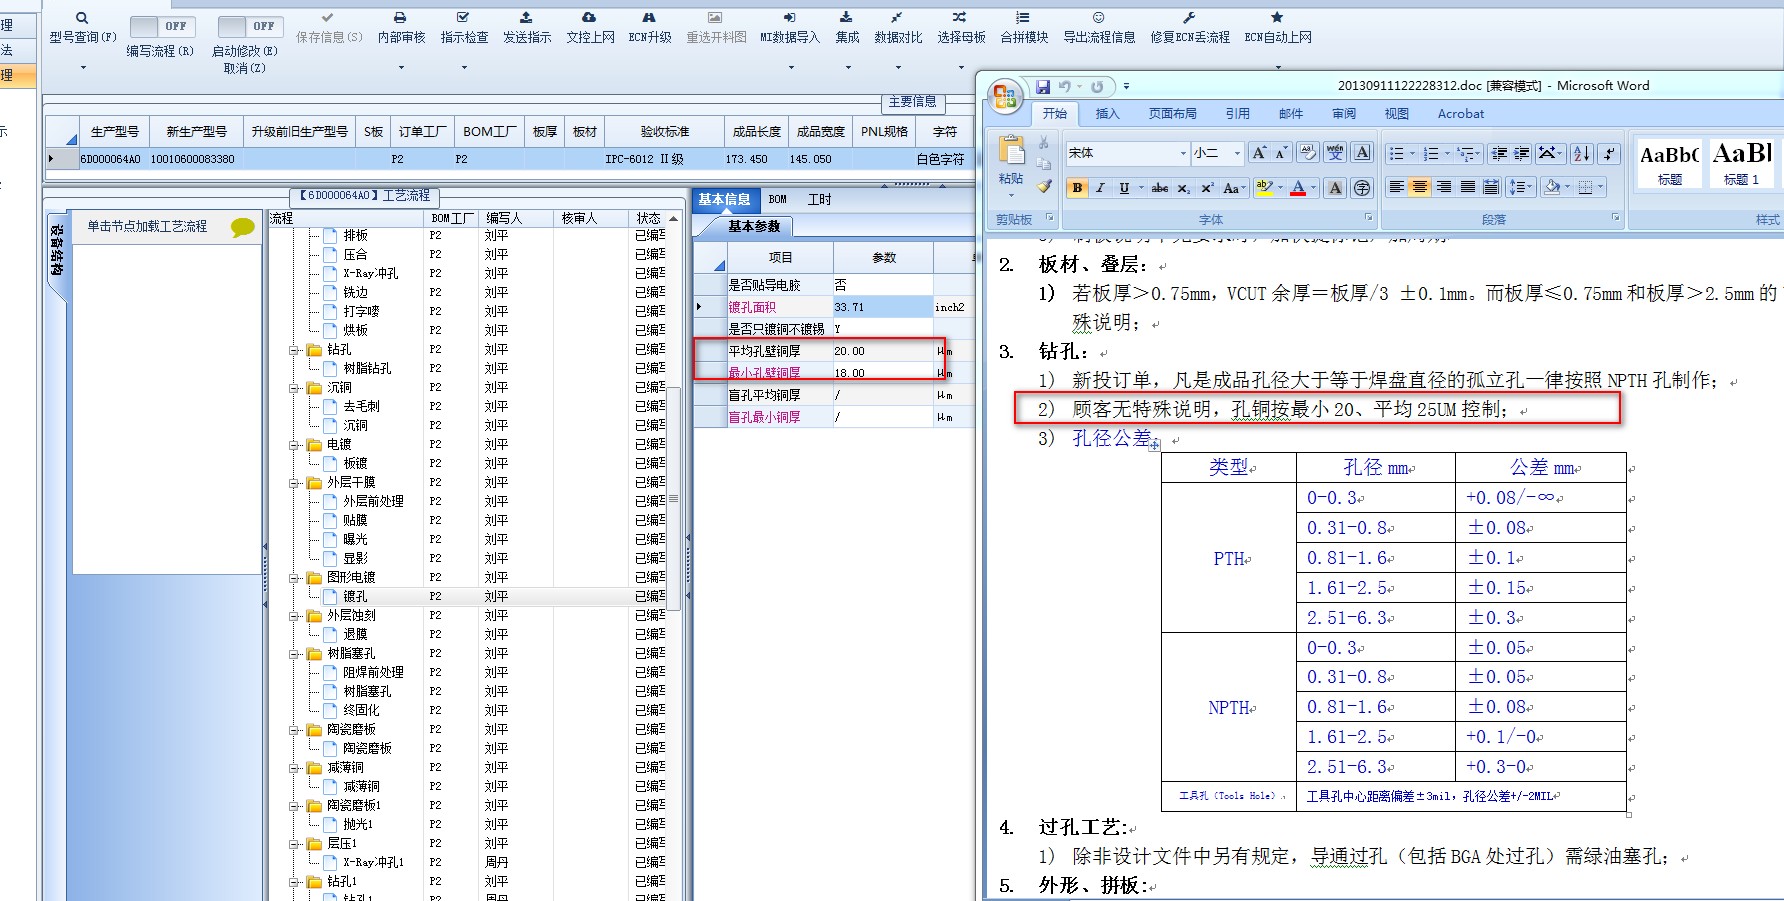
Task: Click Center alignment button in Word
Action: click(1420, 188)
